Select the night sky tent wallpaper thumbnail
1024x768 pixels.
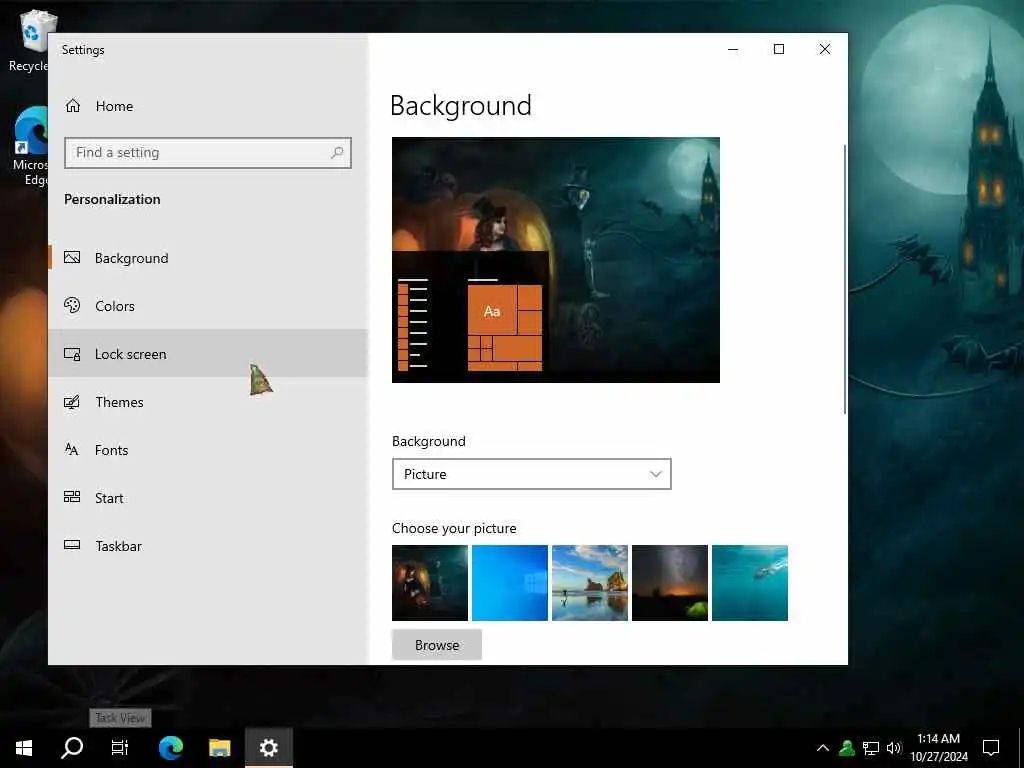tap(669, 583)
